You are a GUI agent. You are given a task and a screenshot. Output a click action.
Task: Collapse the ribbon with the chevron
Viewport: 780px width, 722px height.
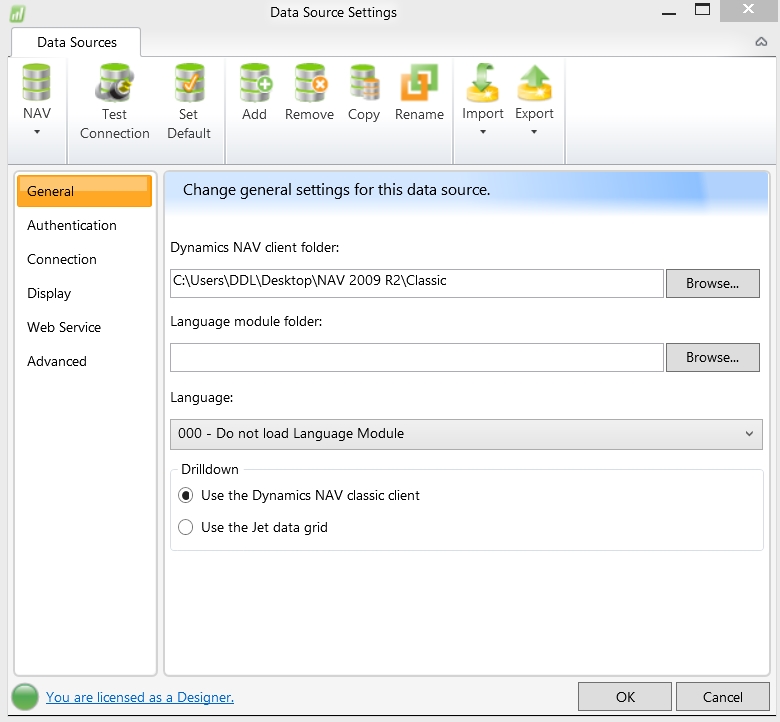(761, 42)
